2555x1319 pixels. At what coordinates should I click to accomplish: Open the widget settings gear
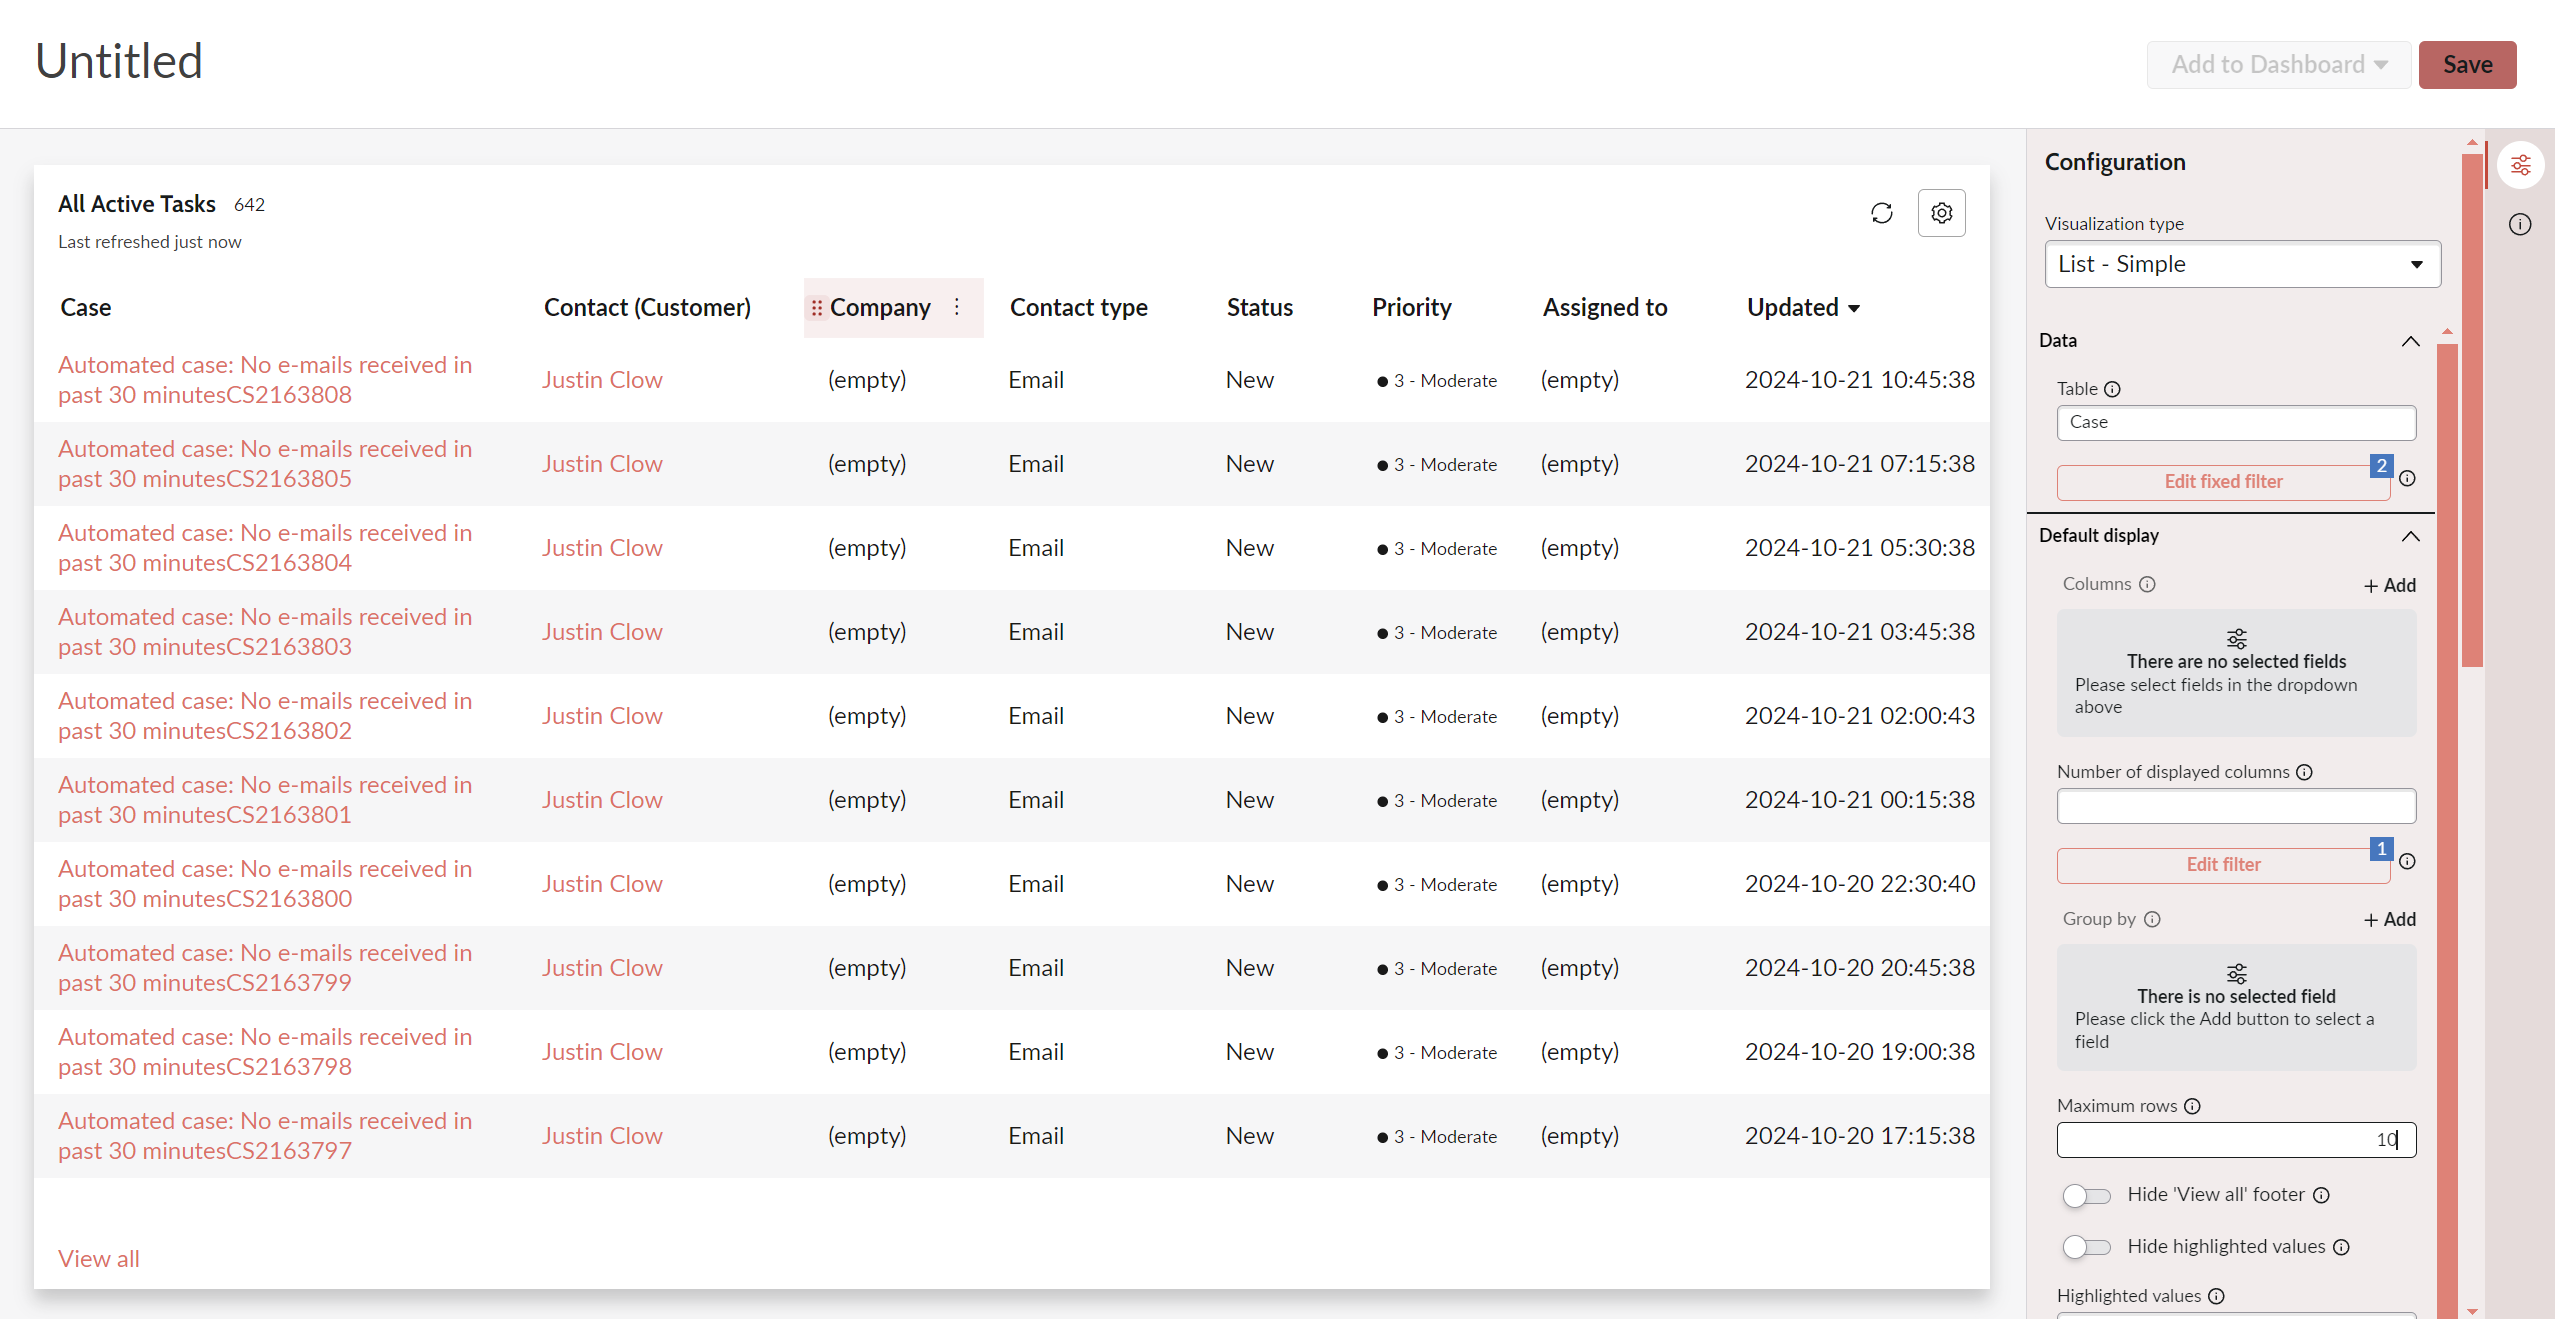click(x=1941, y=213)
